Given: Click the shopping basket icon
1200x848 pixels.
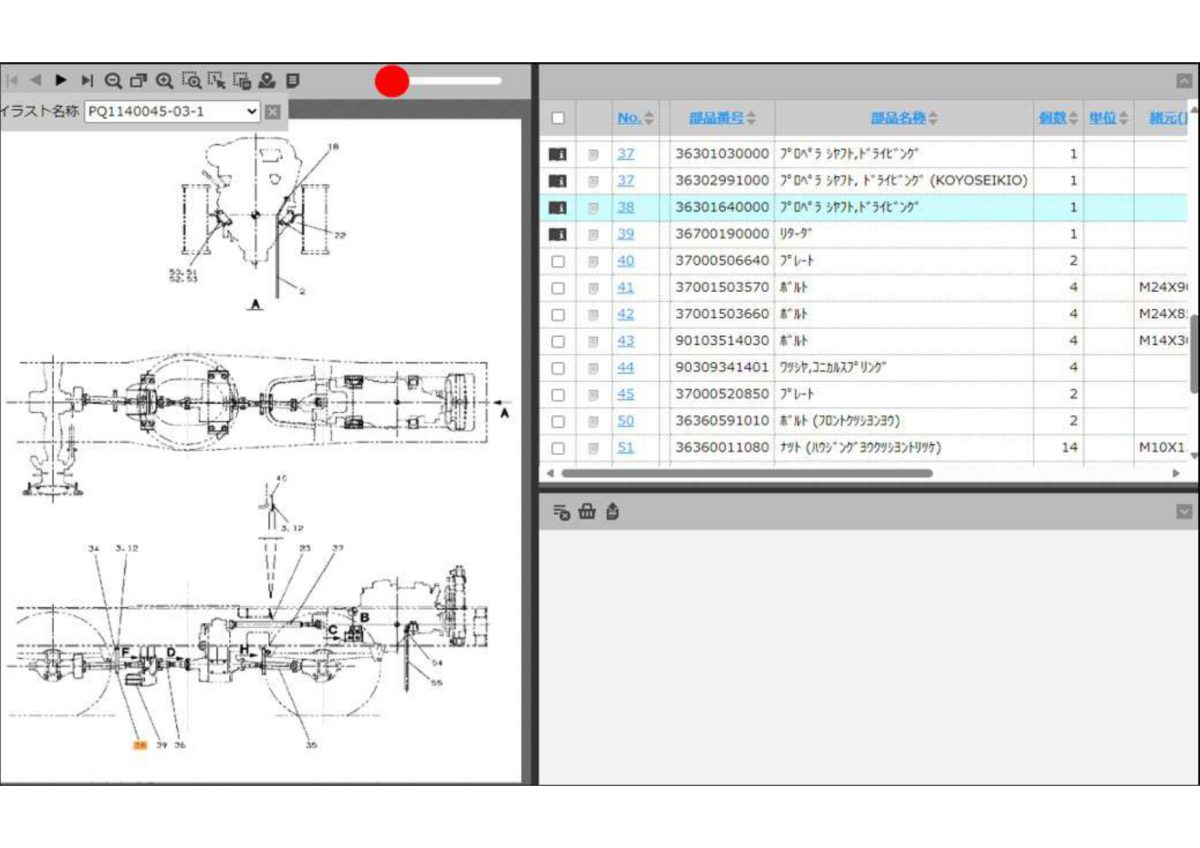Looking at the screenshot, I should click(x=587, y=512).
